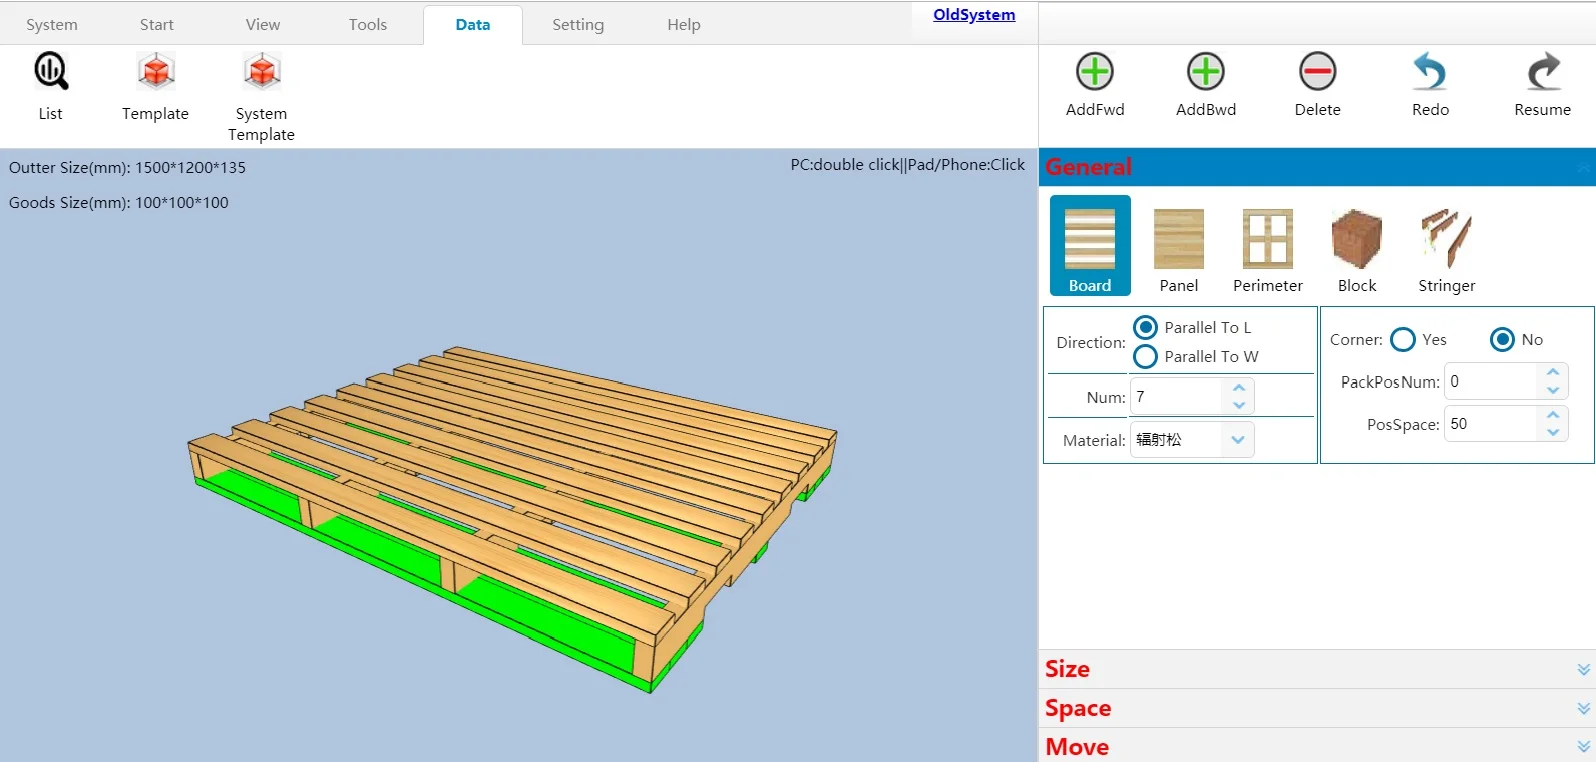This screenshot has width=1596, height=762.
Task: Select the Perimeter component type
Action: pyautogui.click(x=1267, y=240)
